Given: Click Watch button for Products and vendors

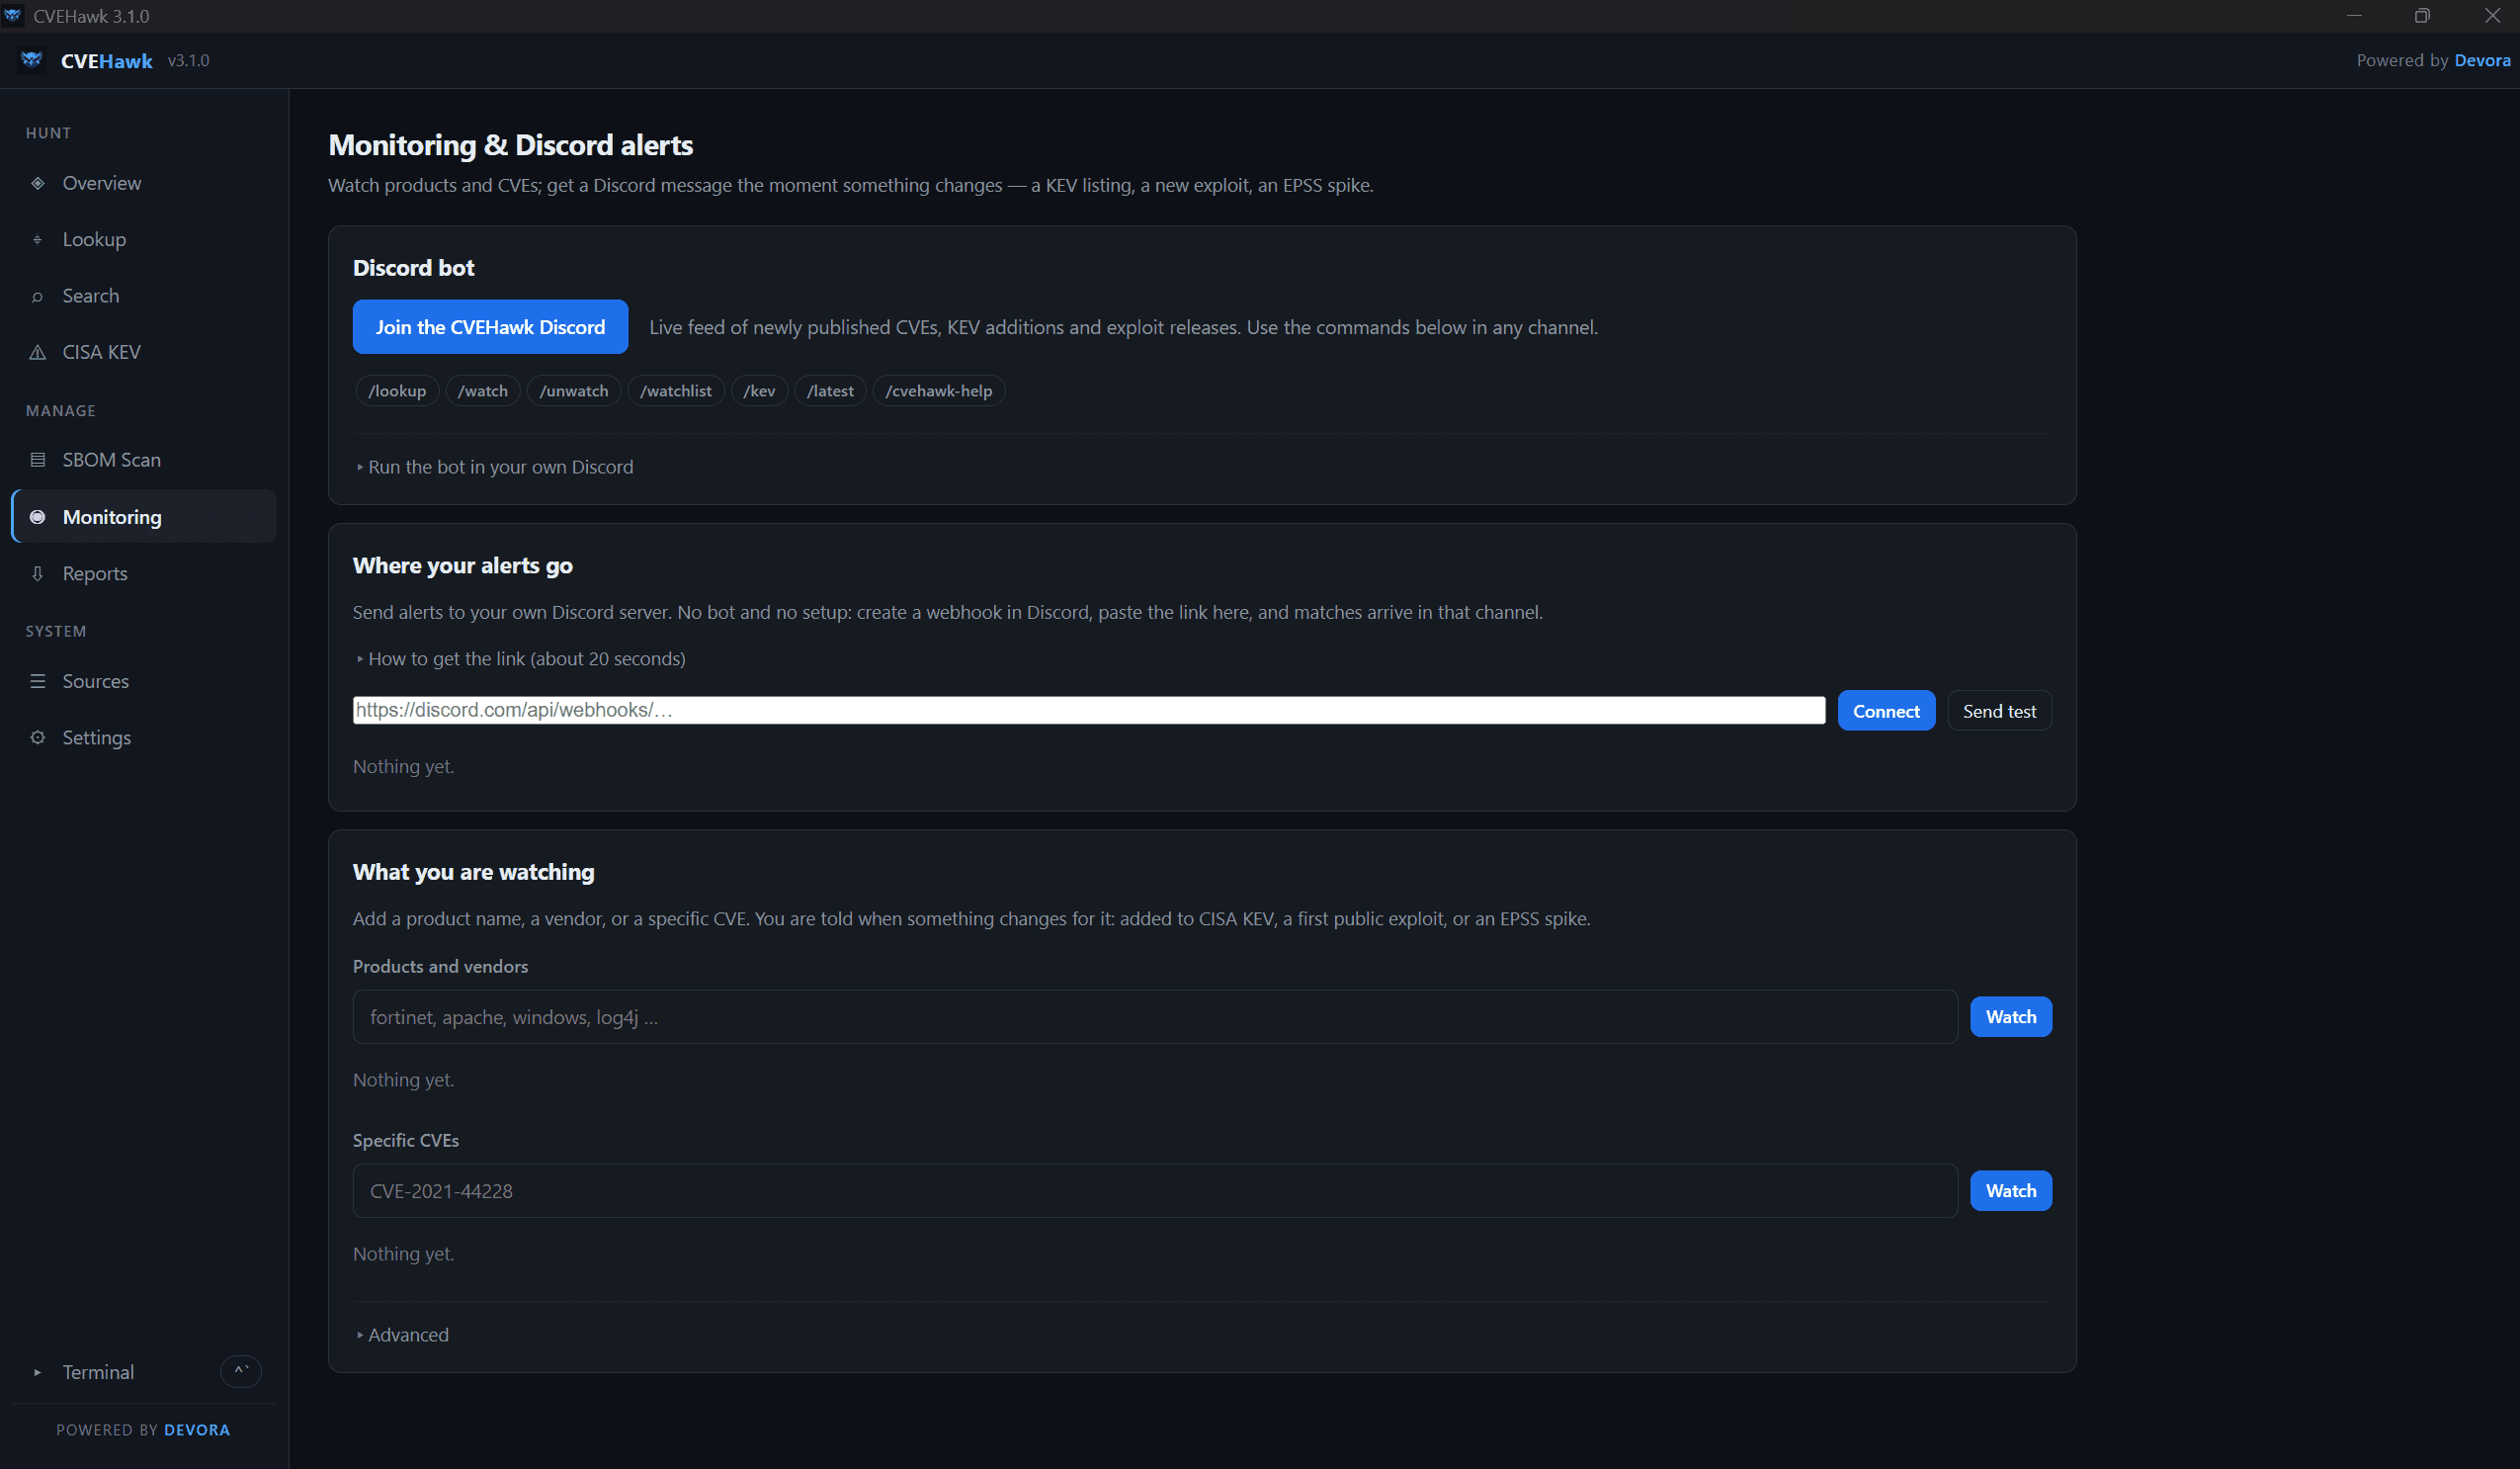Looking at the screenshot, I should click(2010, 1017).
